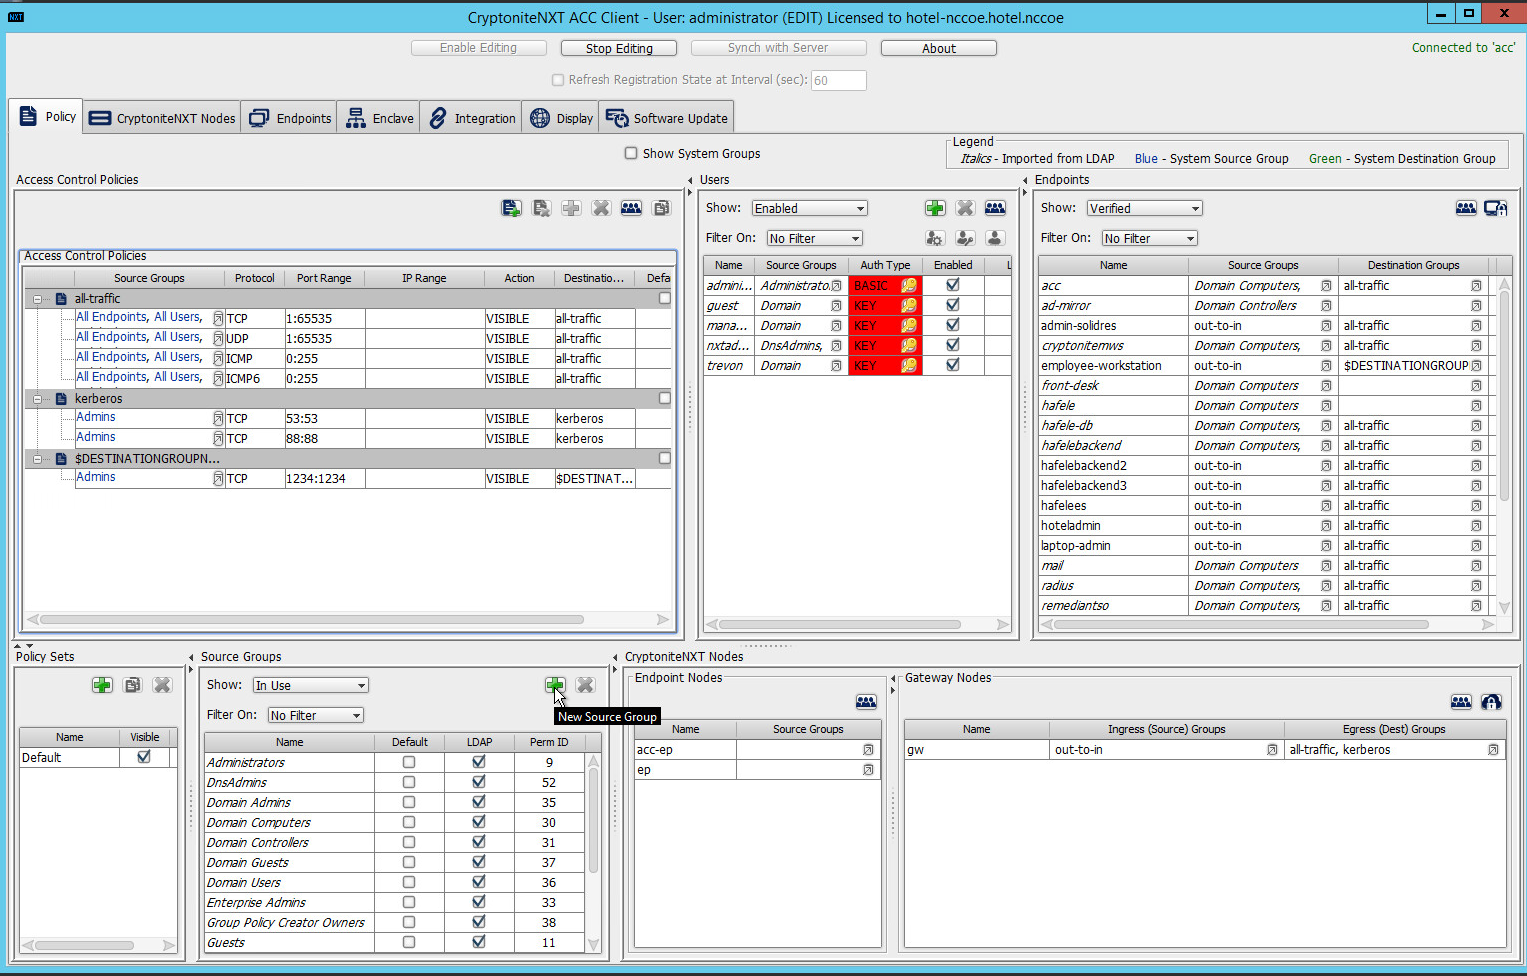Click the About button
The image size is (1527, 976).
(939, 48)
